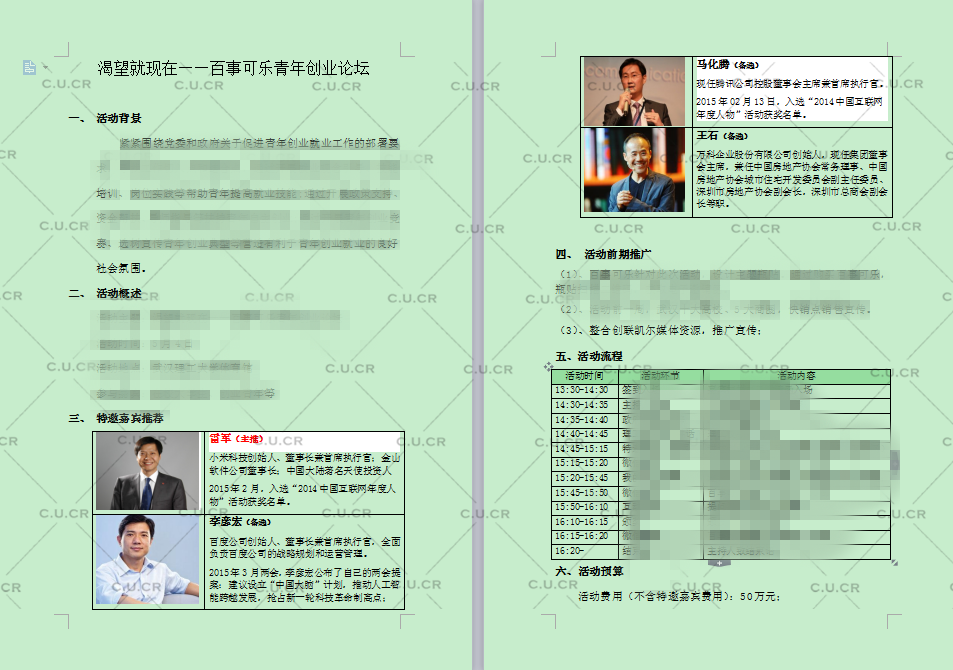Image resolution: width=953 pixels, height=670 pixels.
Task: Click 雷军's bio line starting 小米科技创始人
Action: [x=304, y=464]
